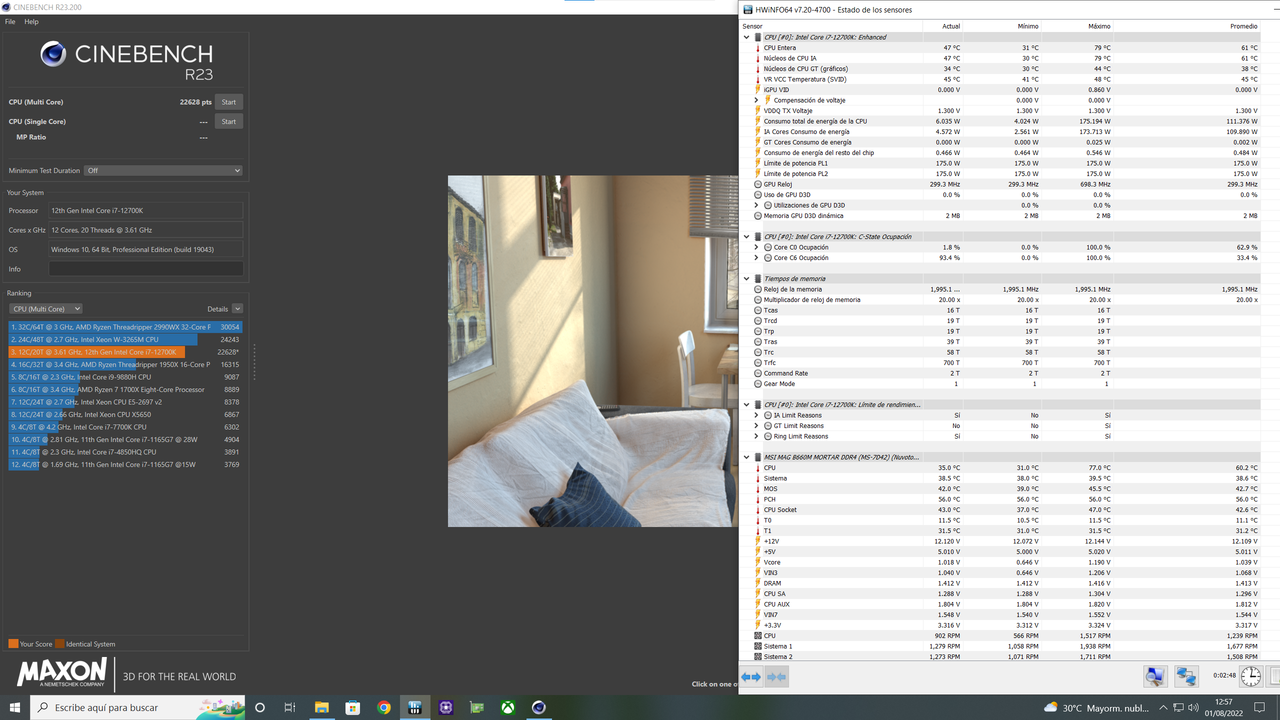Open the Details dropdown in Ranking
This screenshot has height=720, width=1280.
point(237,309)
